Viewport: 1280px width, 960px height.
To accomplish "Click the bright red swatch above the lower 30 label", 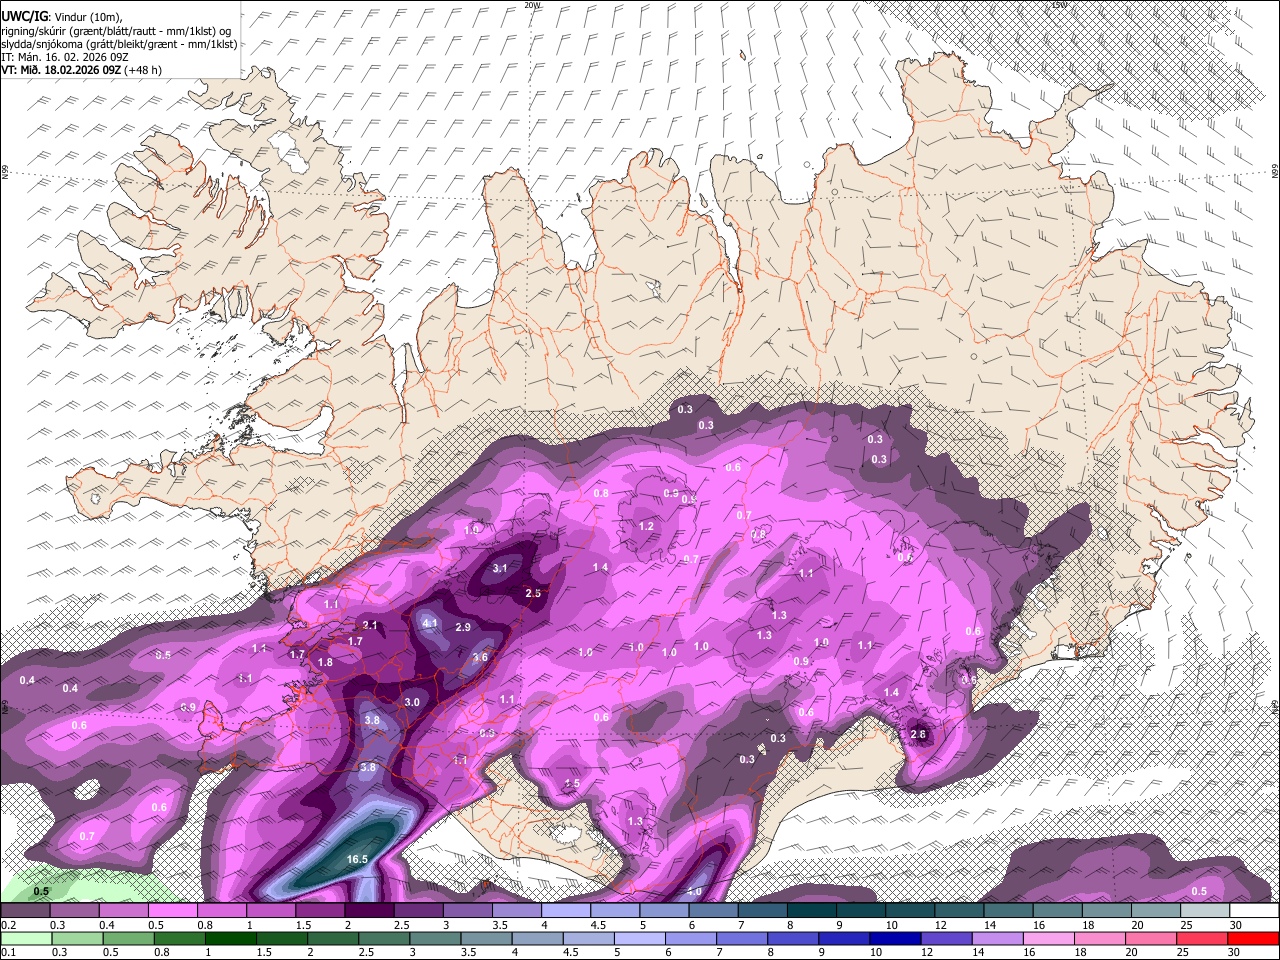I will pos(1253,938).
